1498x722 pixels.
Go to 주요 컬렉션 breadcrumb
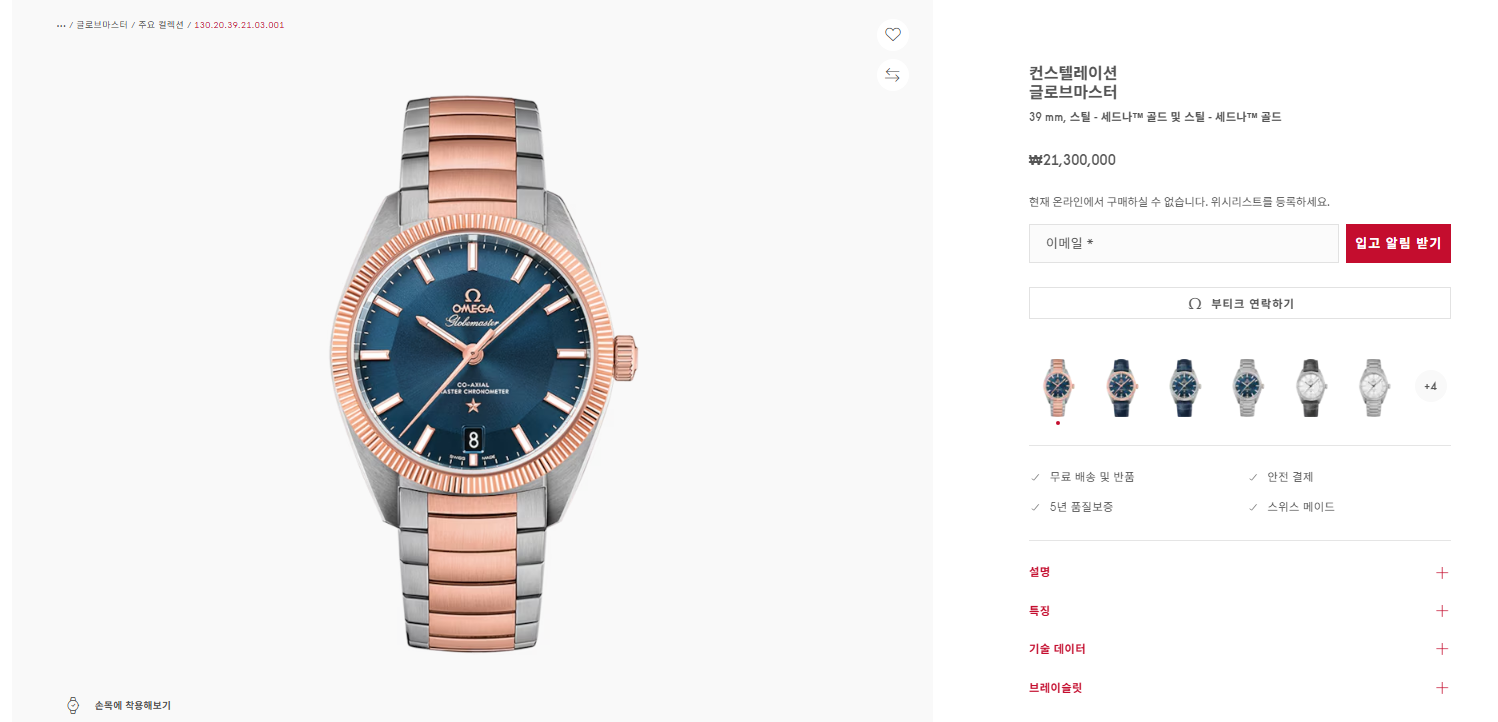click(161, 25)
